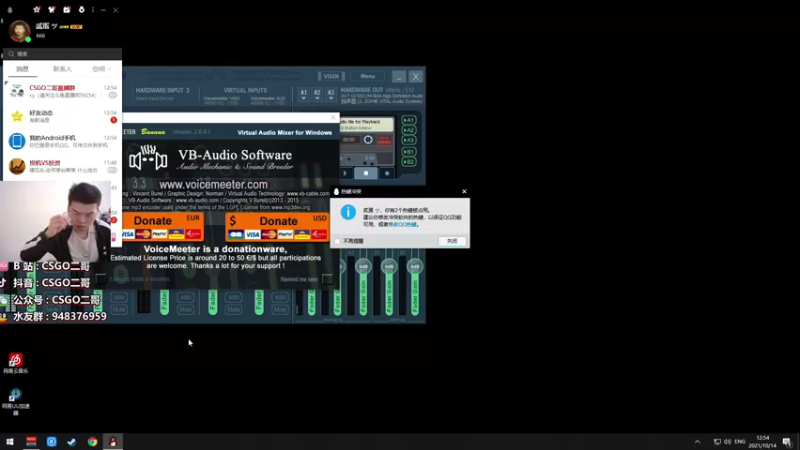Click the cassette recorder stop button

(x=366, y=173)
